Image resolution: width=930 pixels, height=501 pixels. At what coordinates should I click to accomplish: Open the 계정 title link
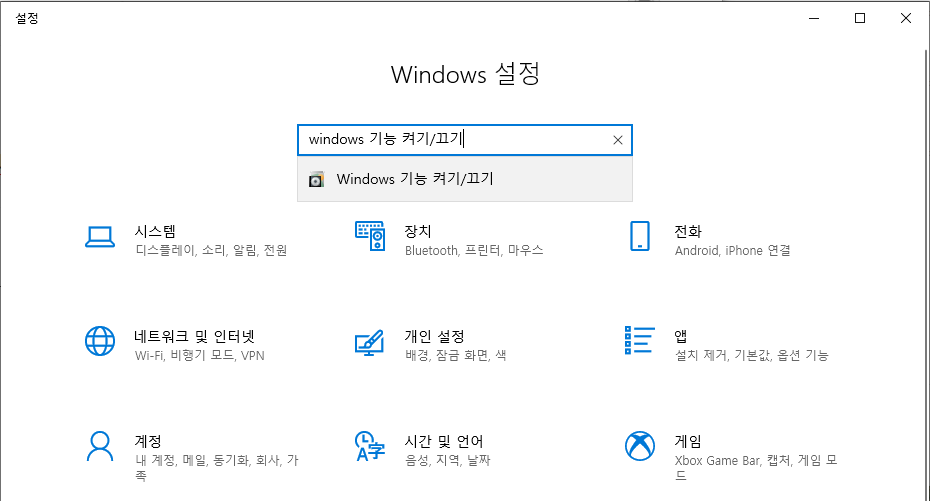coord(148,441)
